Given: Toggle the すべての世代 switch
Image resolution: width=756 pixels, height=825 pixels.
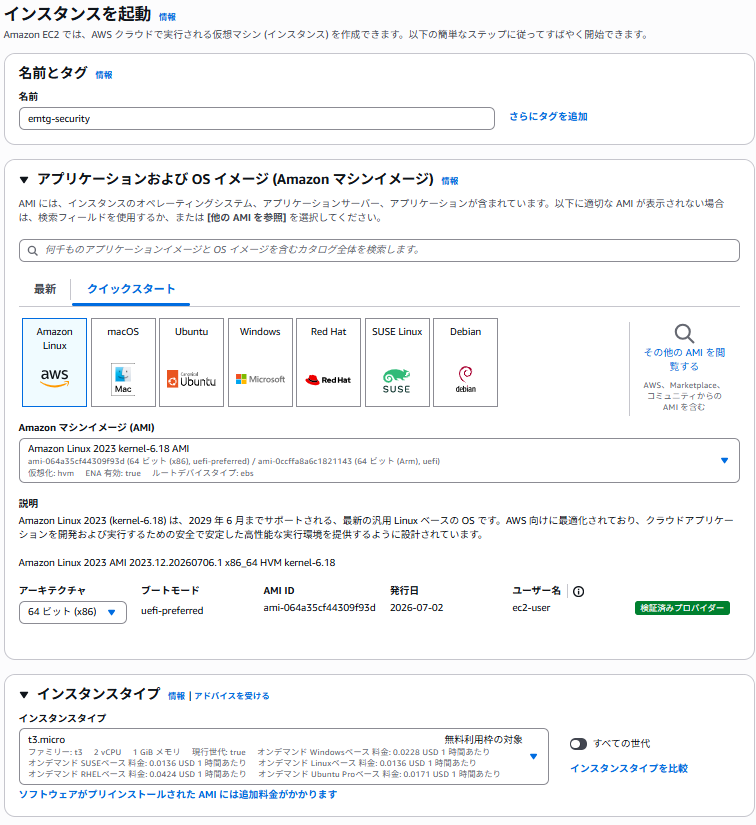Looking at the screenshot, I should (578, 743).
